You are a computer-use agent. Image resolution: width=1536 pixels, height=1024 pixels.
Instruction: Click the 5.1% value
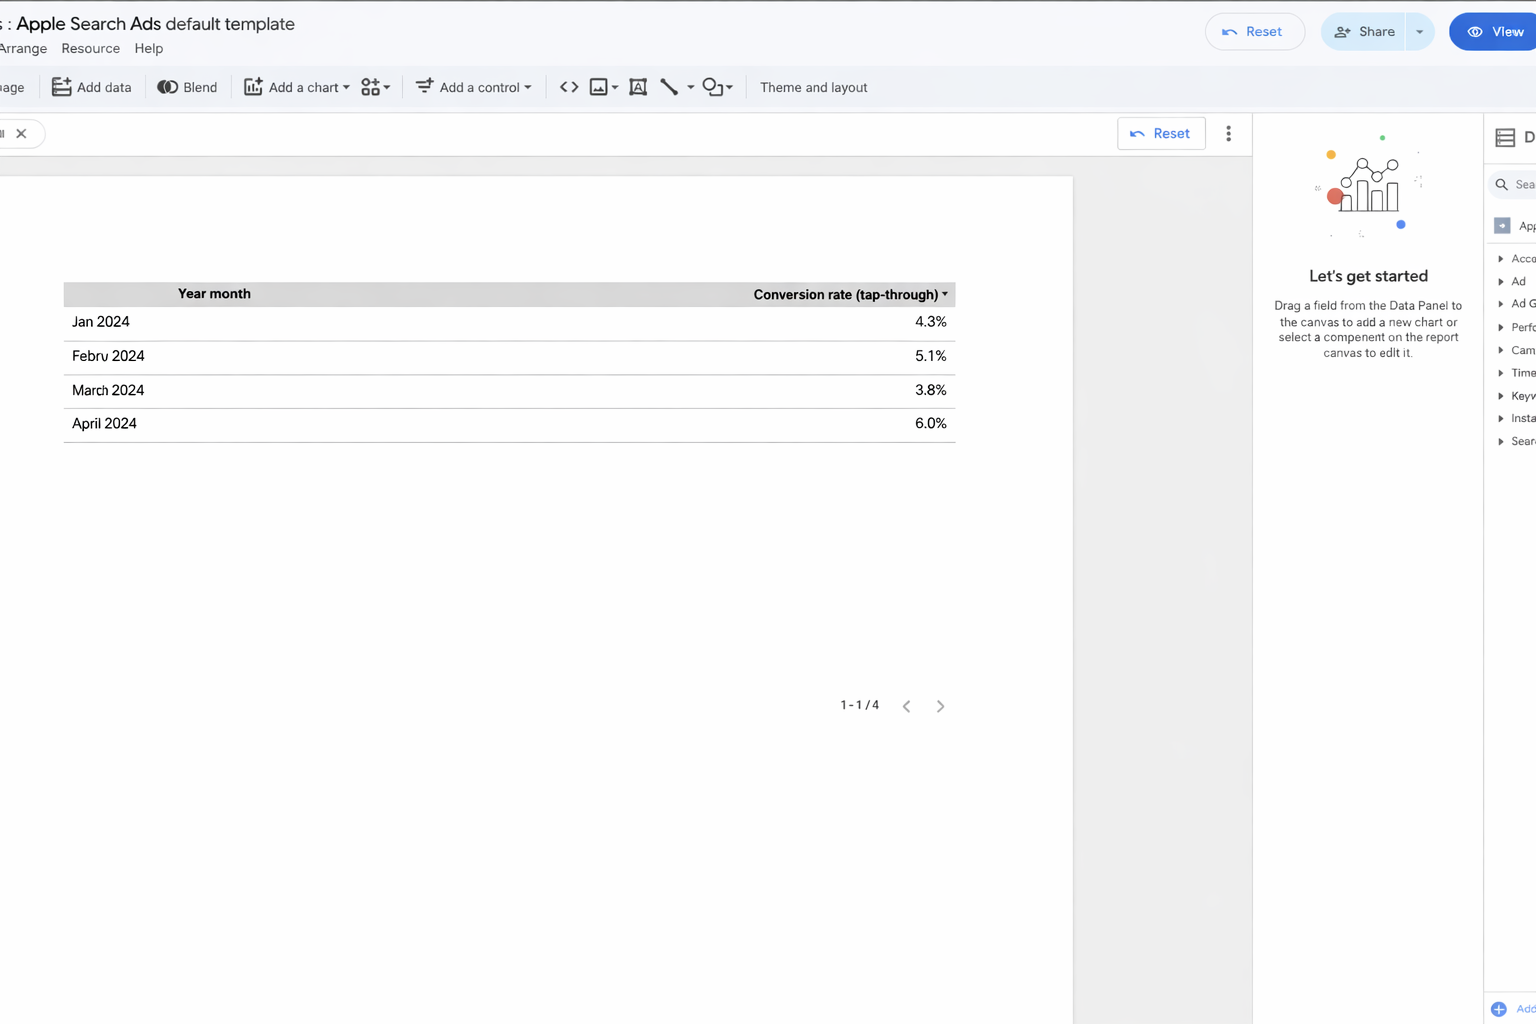click(930, 356)
